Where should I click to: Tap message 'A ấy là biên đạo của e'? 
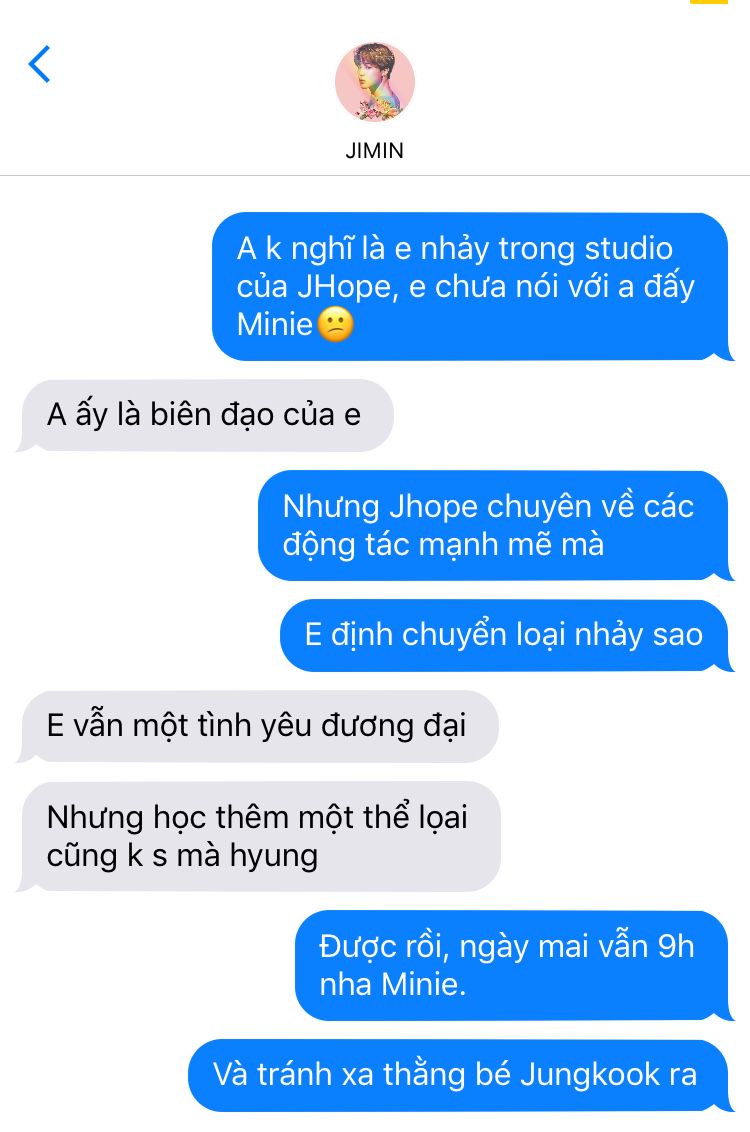click(x=205, y=415)
